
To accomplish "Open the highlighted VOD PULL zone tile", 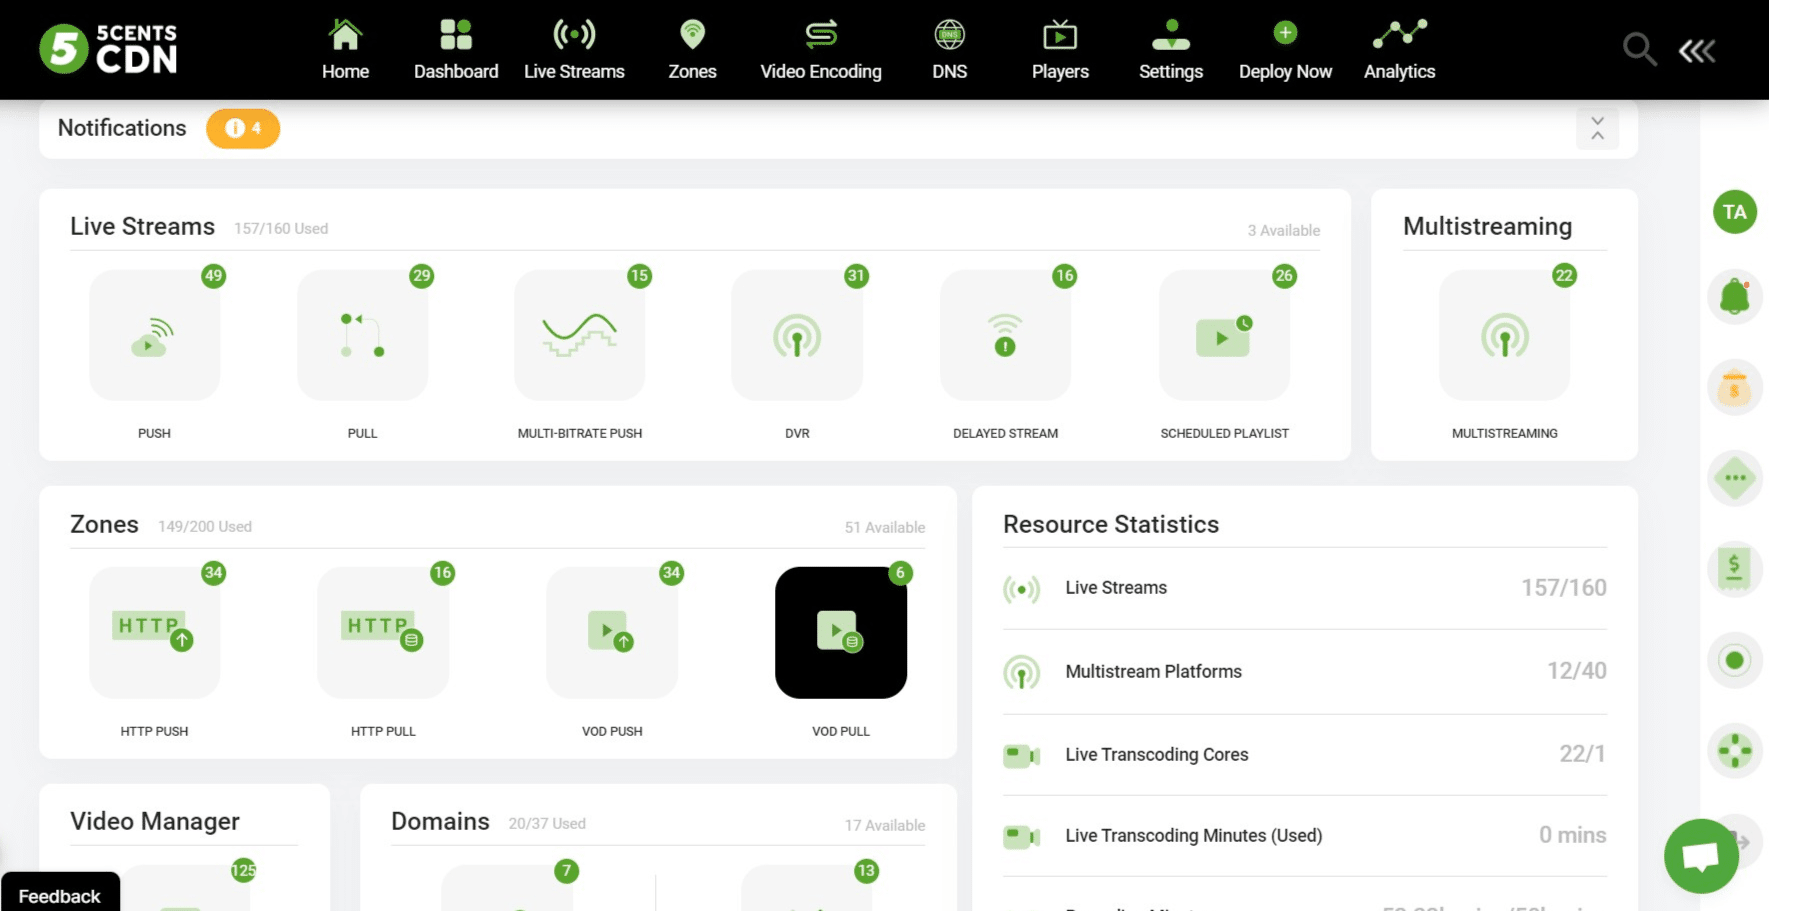I will 841,632.
